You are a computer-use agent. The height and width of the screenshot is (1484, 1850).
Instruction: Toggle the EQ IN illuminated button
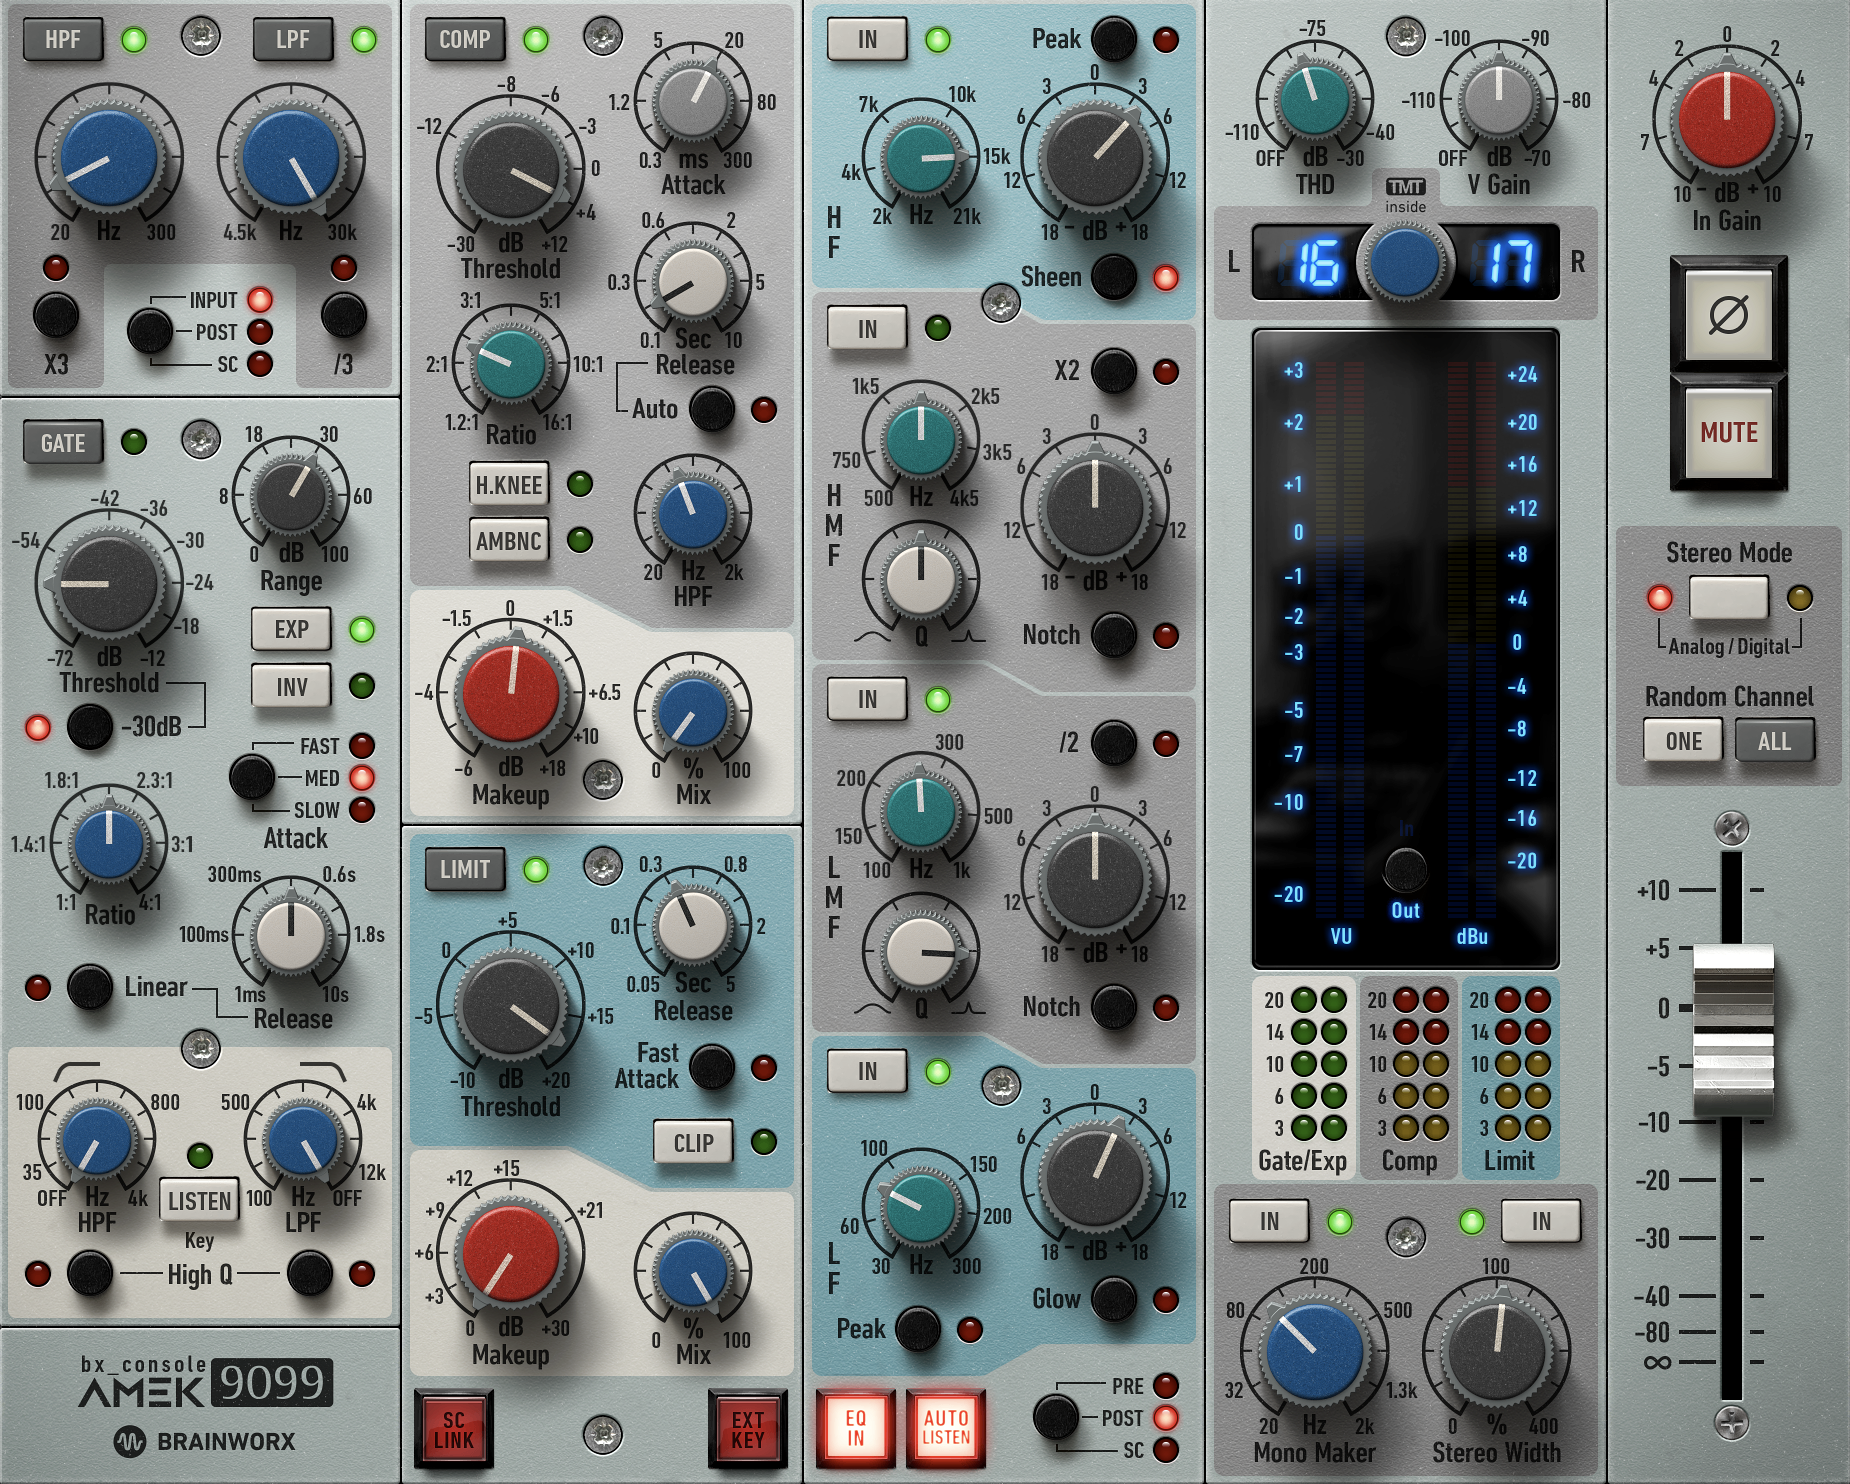(855, 1428)
